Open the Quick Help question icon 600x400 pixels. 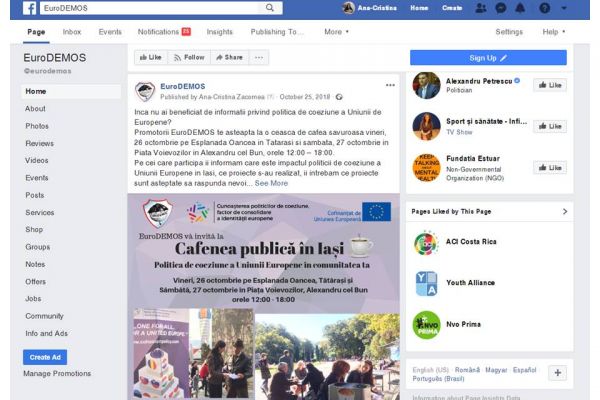click(545, 8)
